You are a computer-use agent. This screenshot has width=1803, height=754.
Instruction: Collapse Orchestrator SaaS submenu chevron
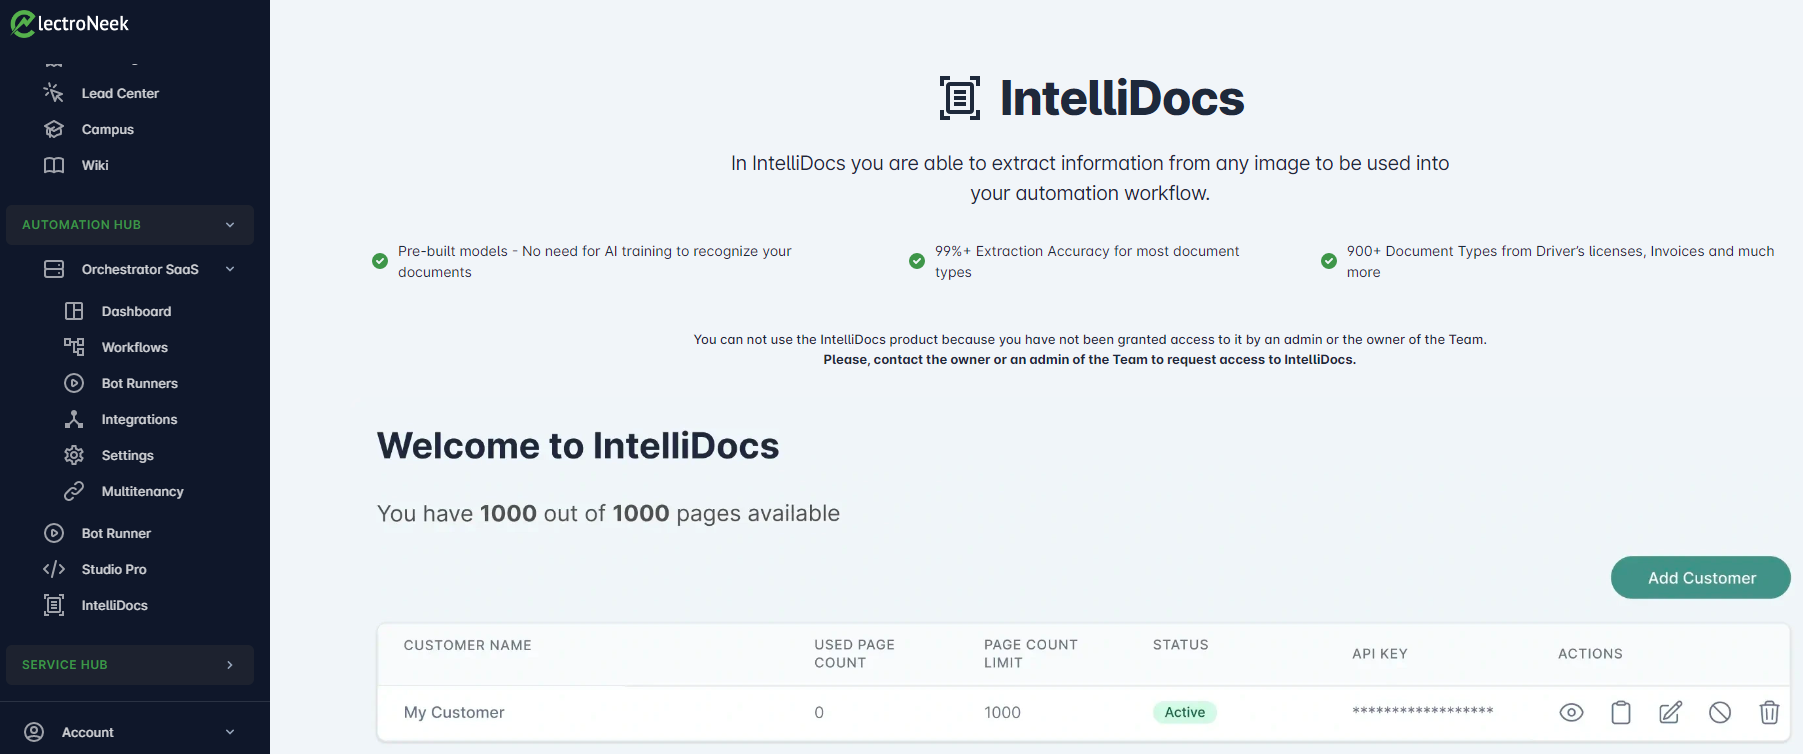tap(230, 269)
